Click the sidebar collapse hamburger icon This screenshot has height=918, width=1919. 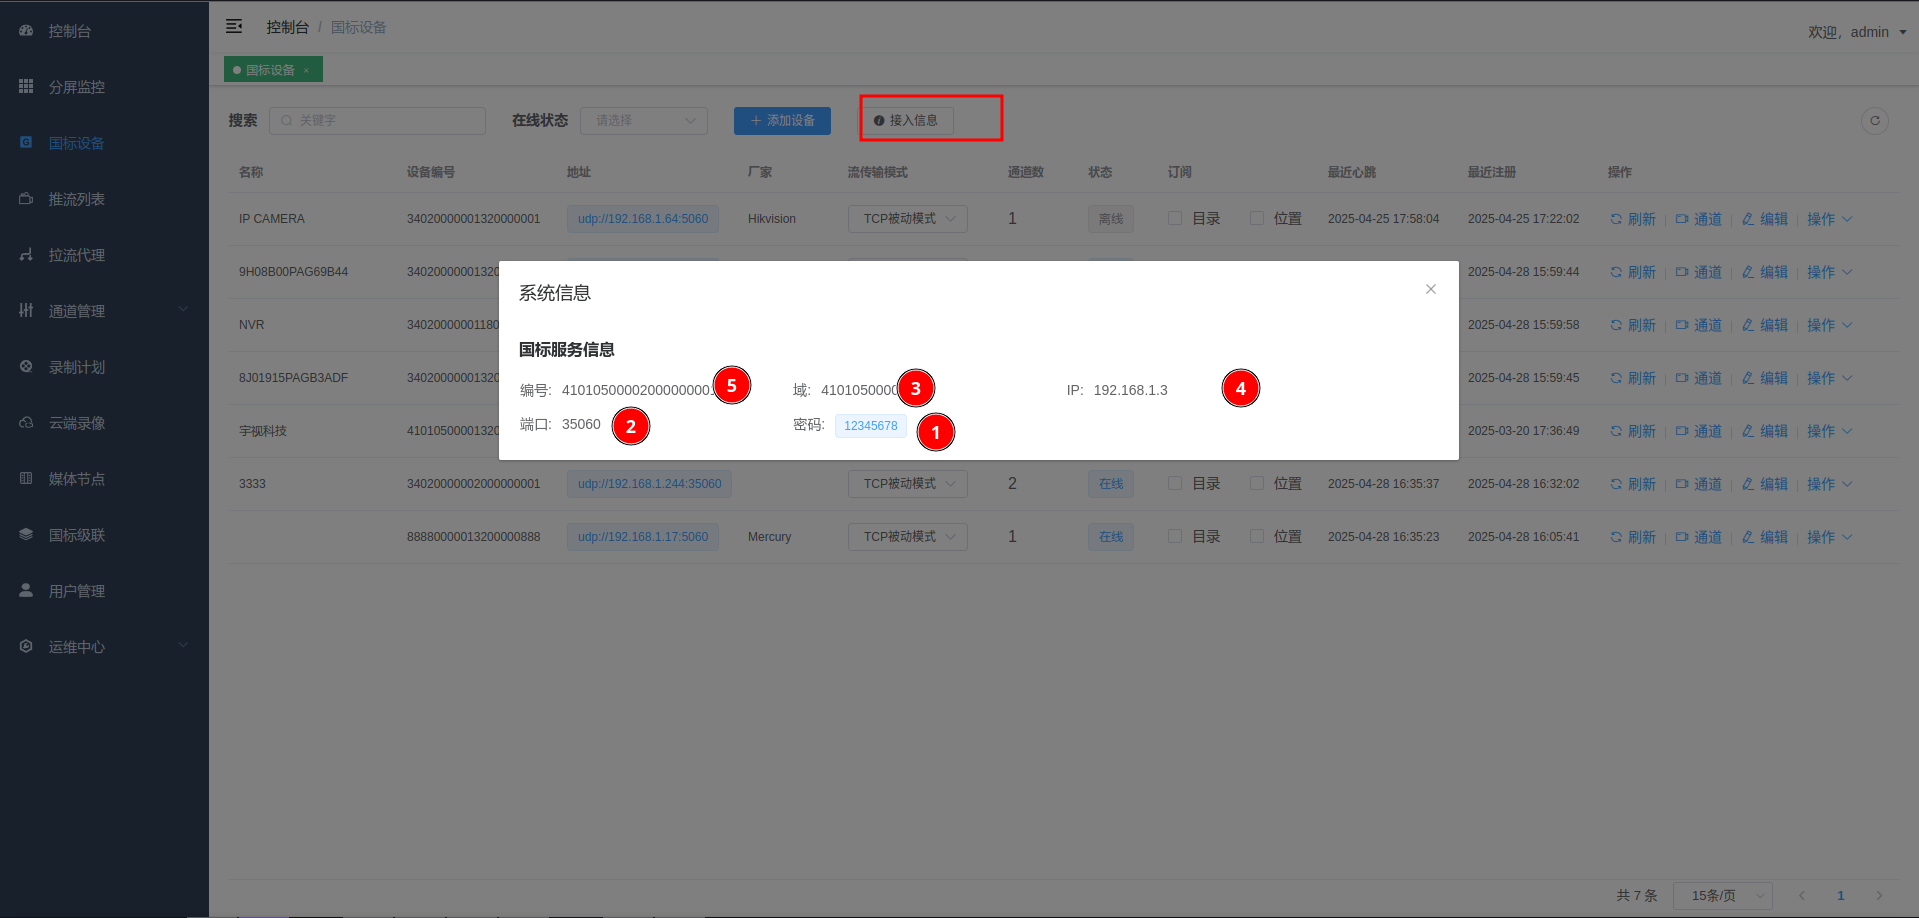click(x=234, y=27)
